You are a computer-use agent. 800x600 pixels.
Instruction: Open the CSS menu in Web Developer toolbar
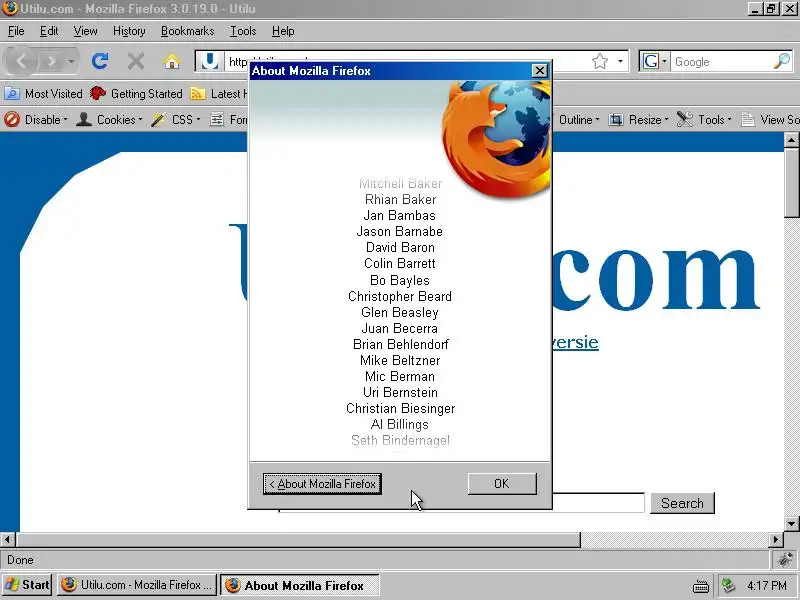click(176, 119)
